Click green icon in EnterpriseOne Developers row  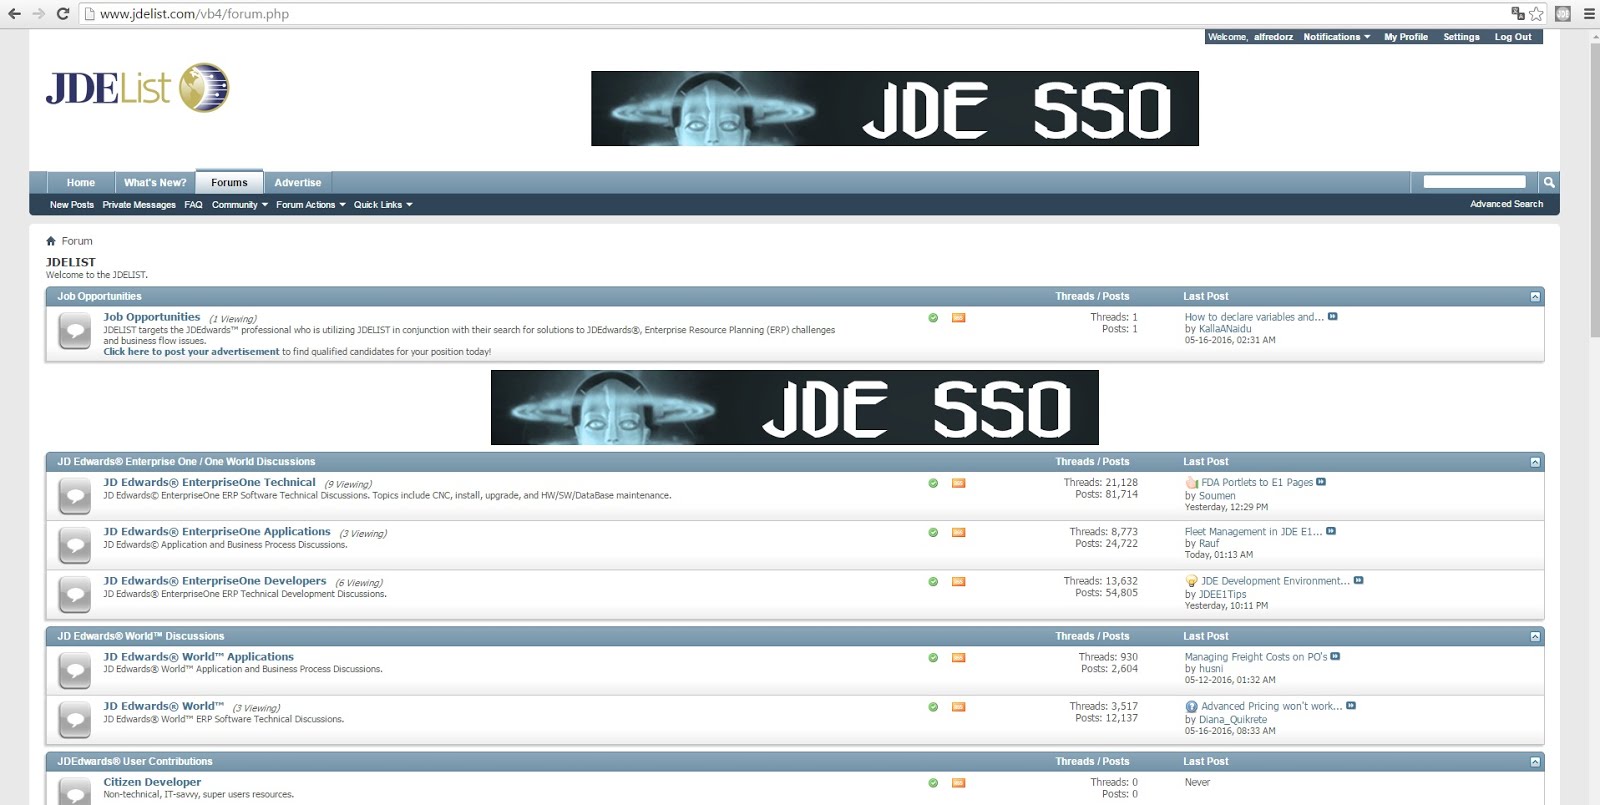933,582
